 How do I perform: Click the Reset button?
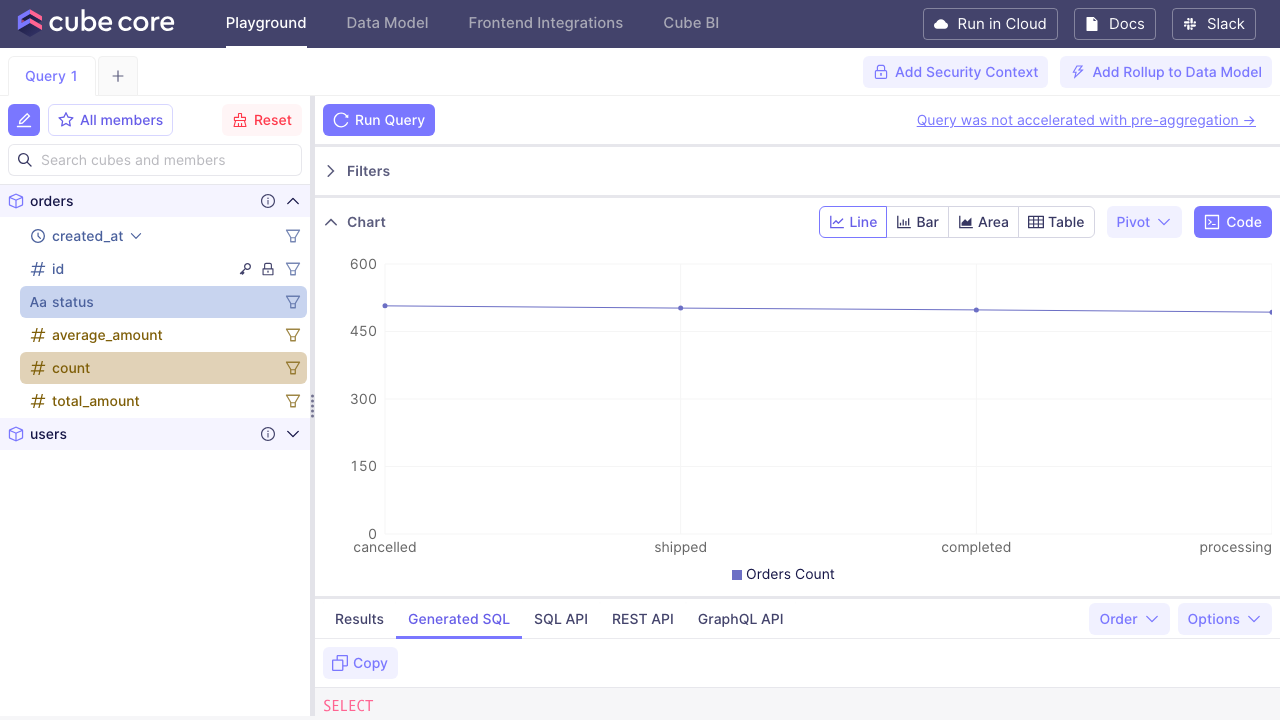(262, 120)
